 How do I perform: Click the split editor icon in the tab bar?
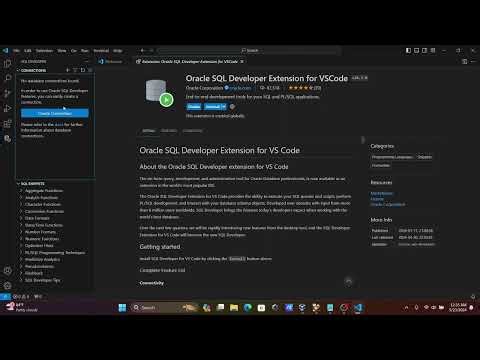pos(464,61)
